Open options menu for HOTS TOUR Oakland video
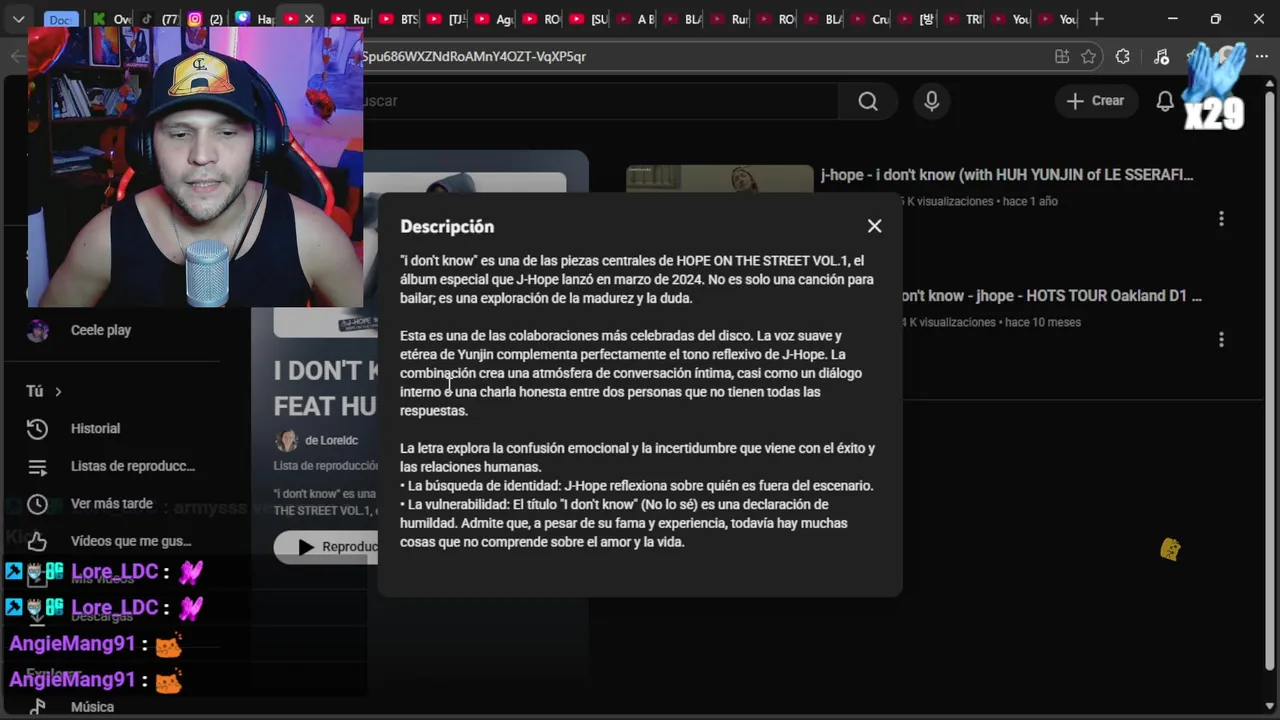 [x=1221, y=340]
